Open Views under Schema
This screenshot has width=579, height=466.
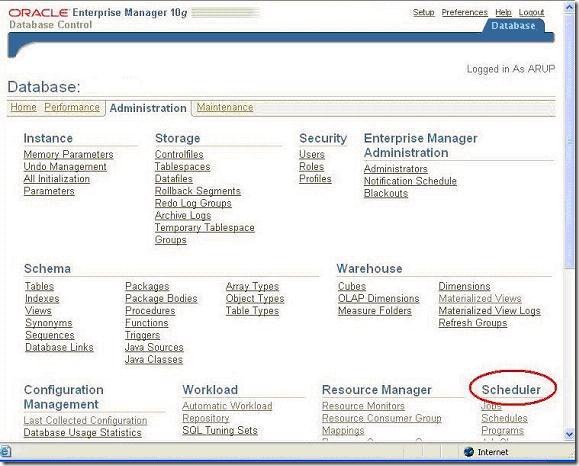coord(38,311)
